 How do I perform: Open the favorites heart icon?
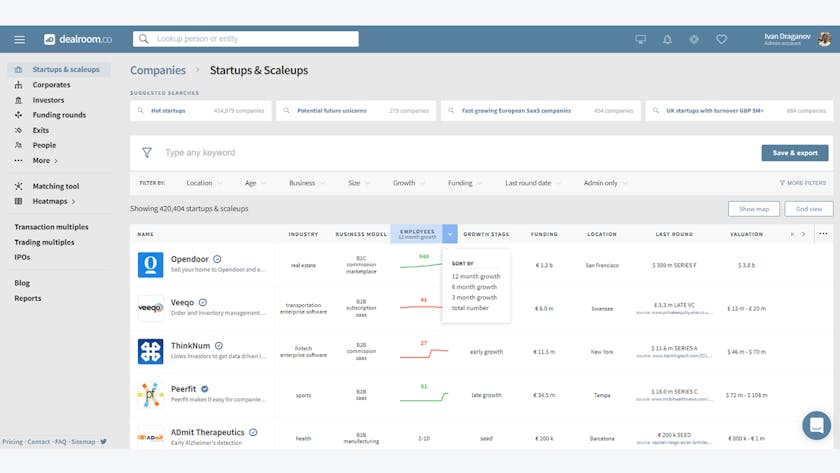(x=721, y=39)
